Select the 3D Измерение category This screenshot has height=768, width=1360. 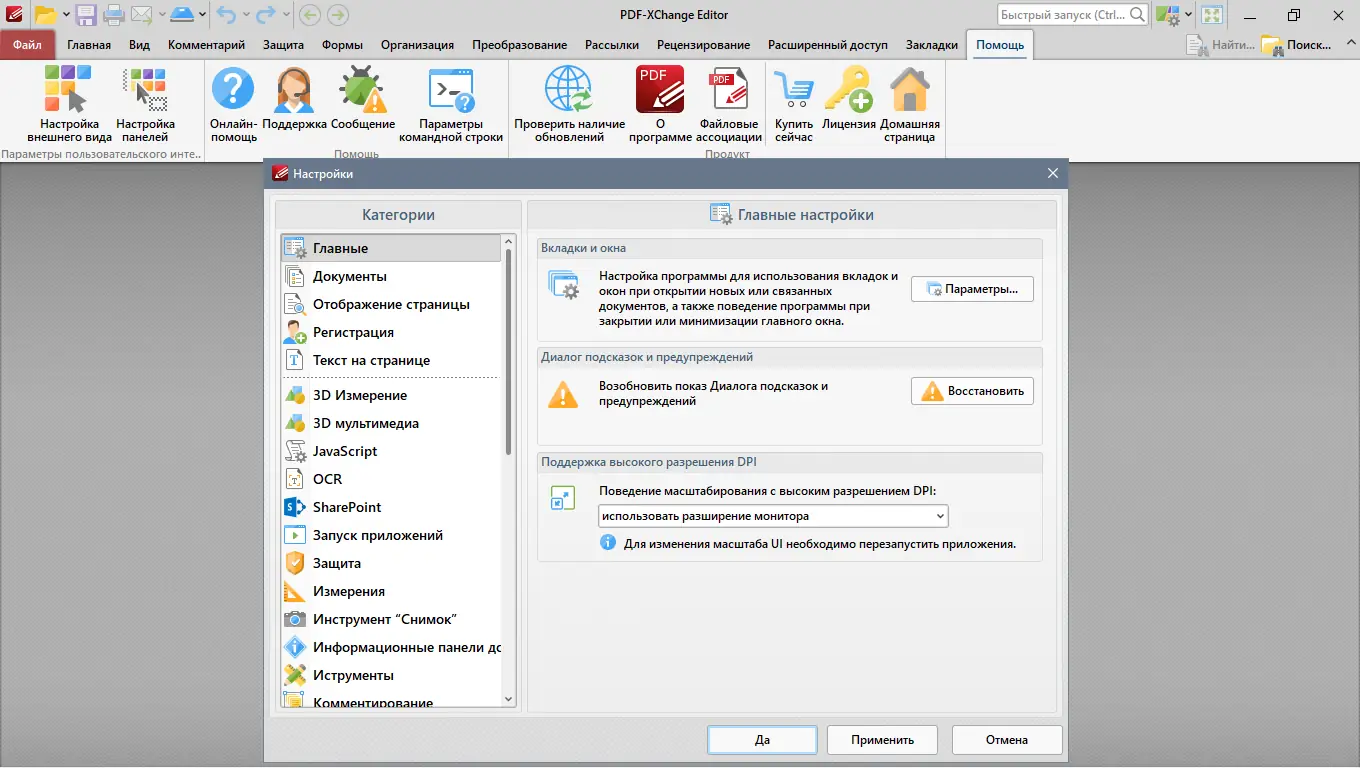[391, 395]
